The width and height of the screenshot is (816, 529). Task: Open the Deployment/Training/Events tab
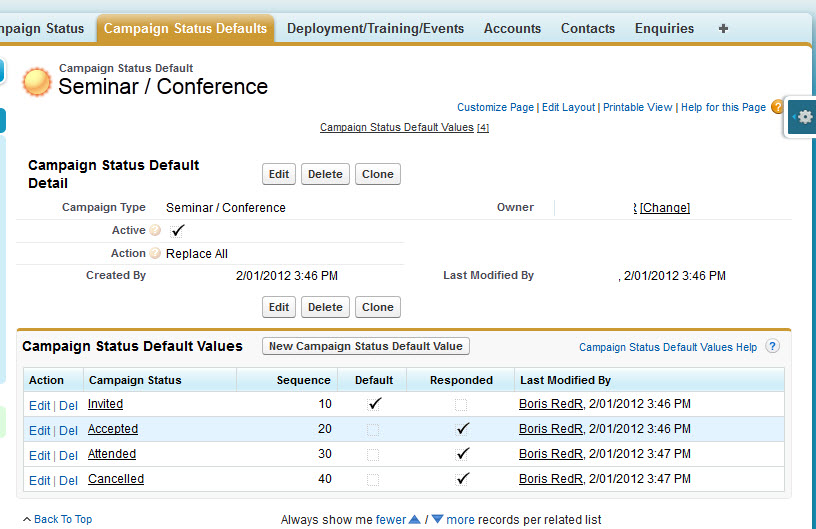click(x=375, y=29)
